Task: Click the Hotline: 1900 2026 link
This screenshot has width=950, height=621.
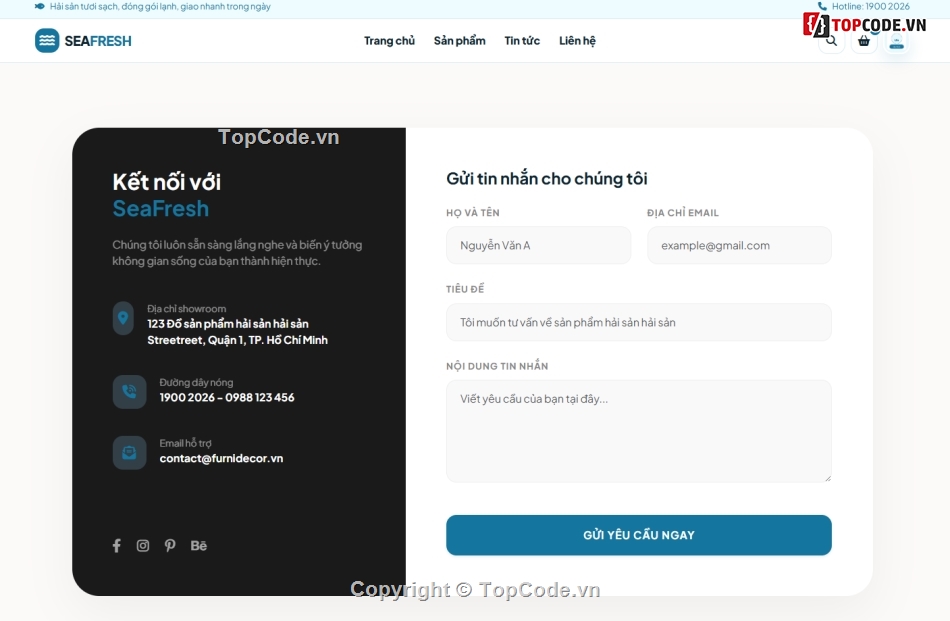Action: tap(871, 6)
